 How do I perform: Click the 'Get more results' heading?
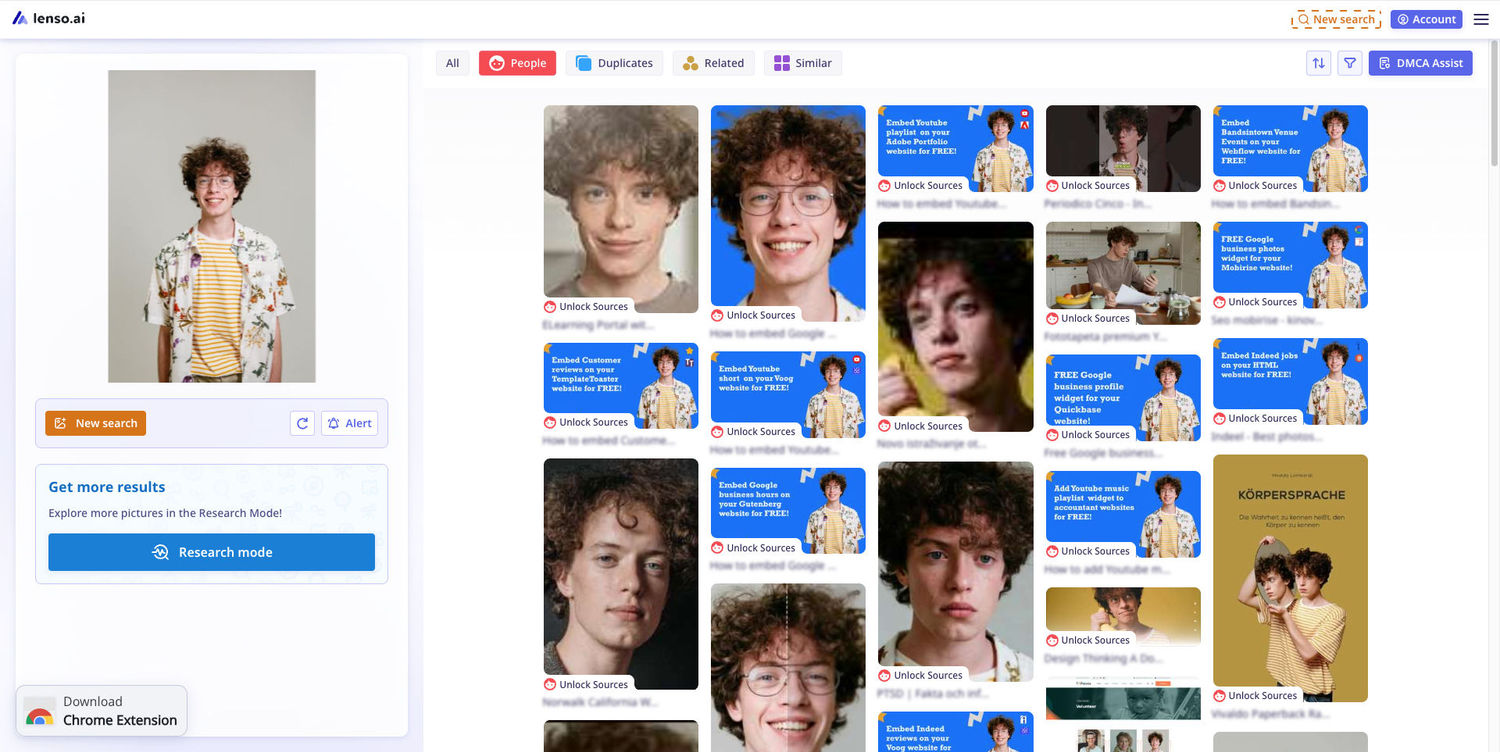(107, 487)
